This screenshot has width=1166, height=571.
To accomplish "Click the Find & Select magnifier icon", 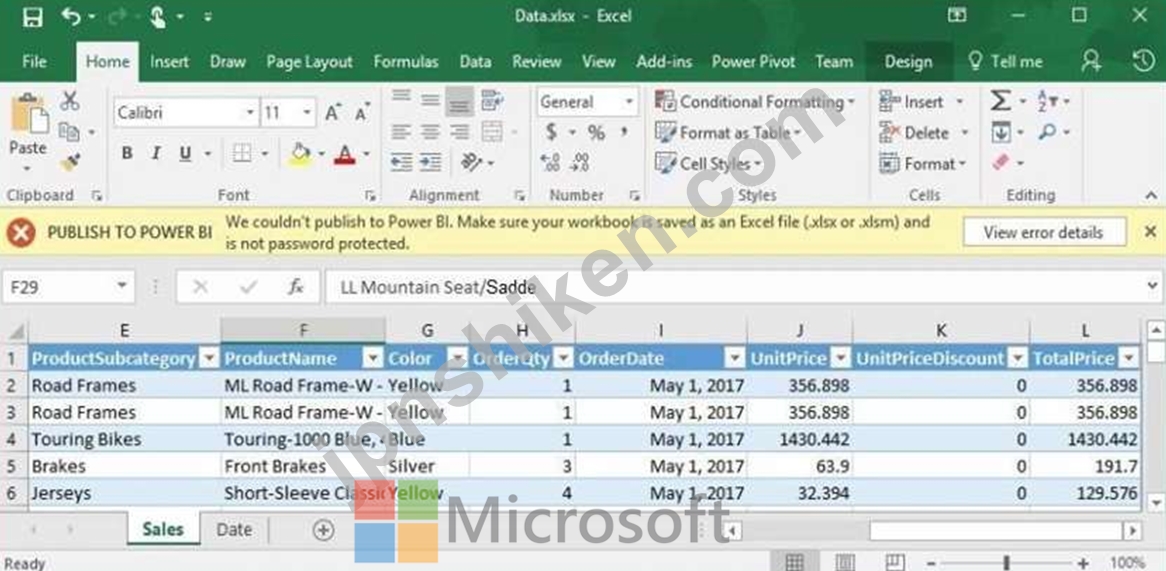I will pos(1047,132).
